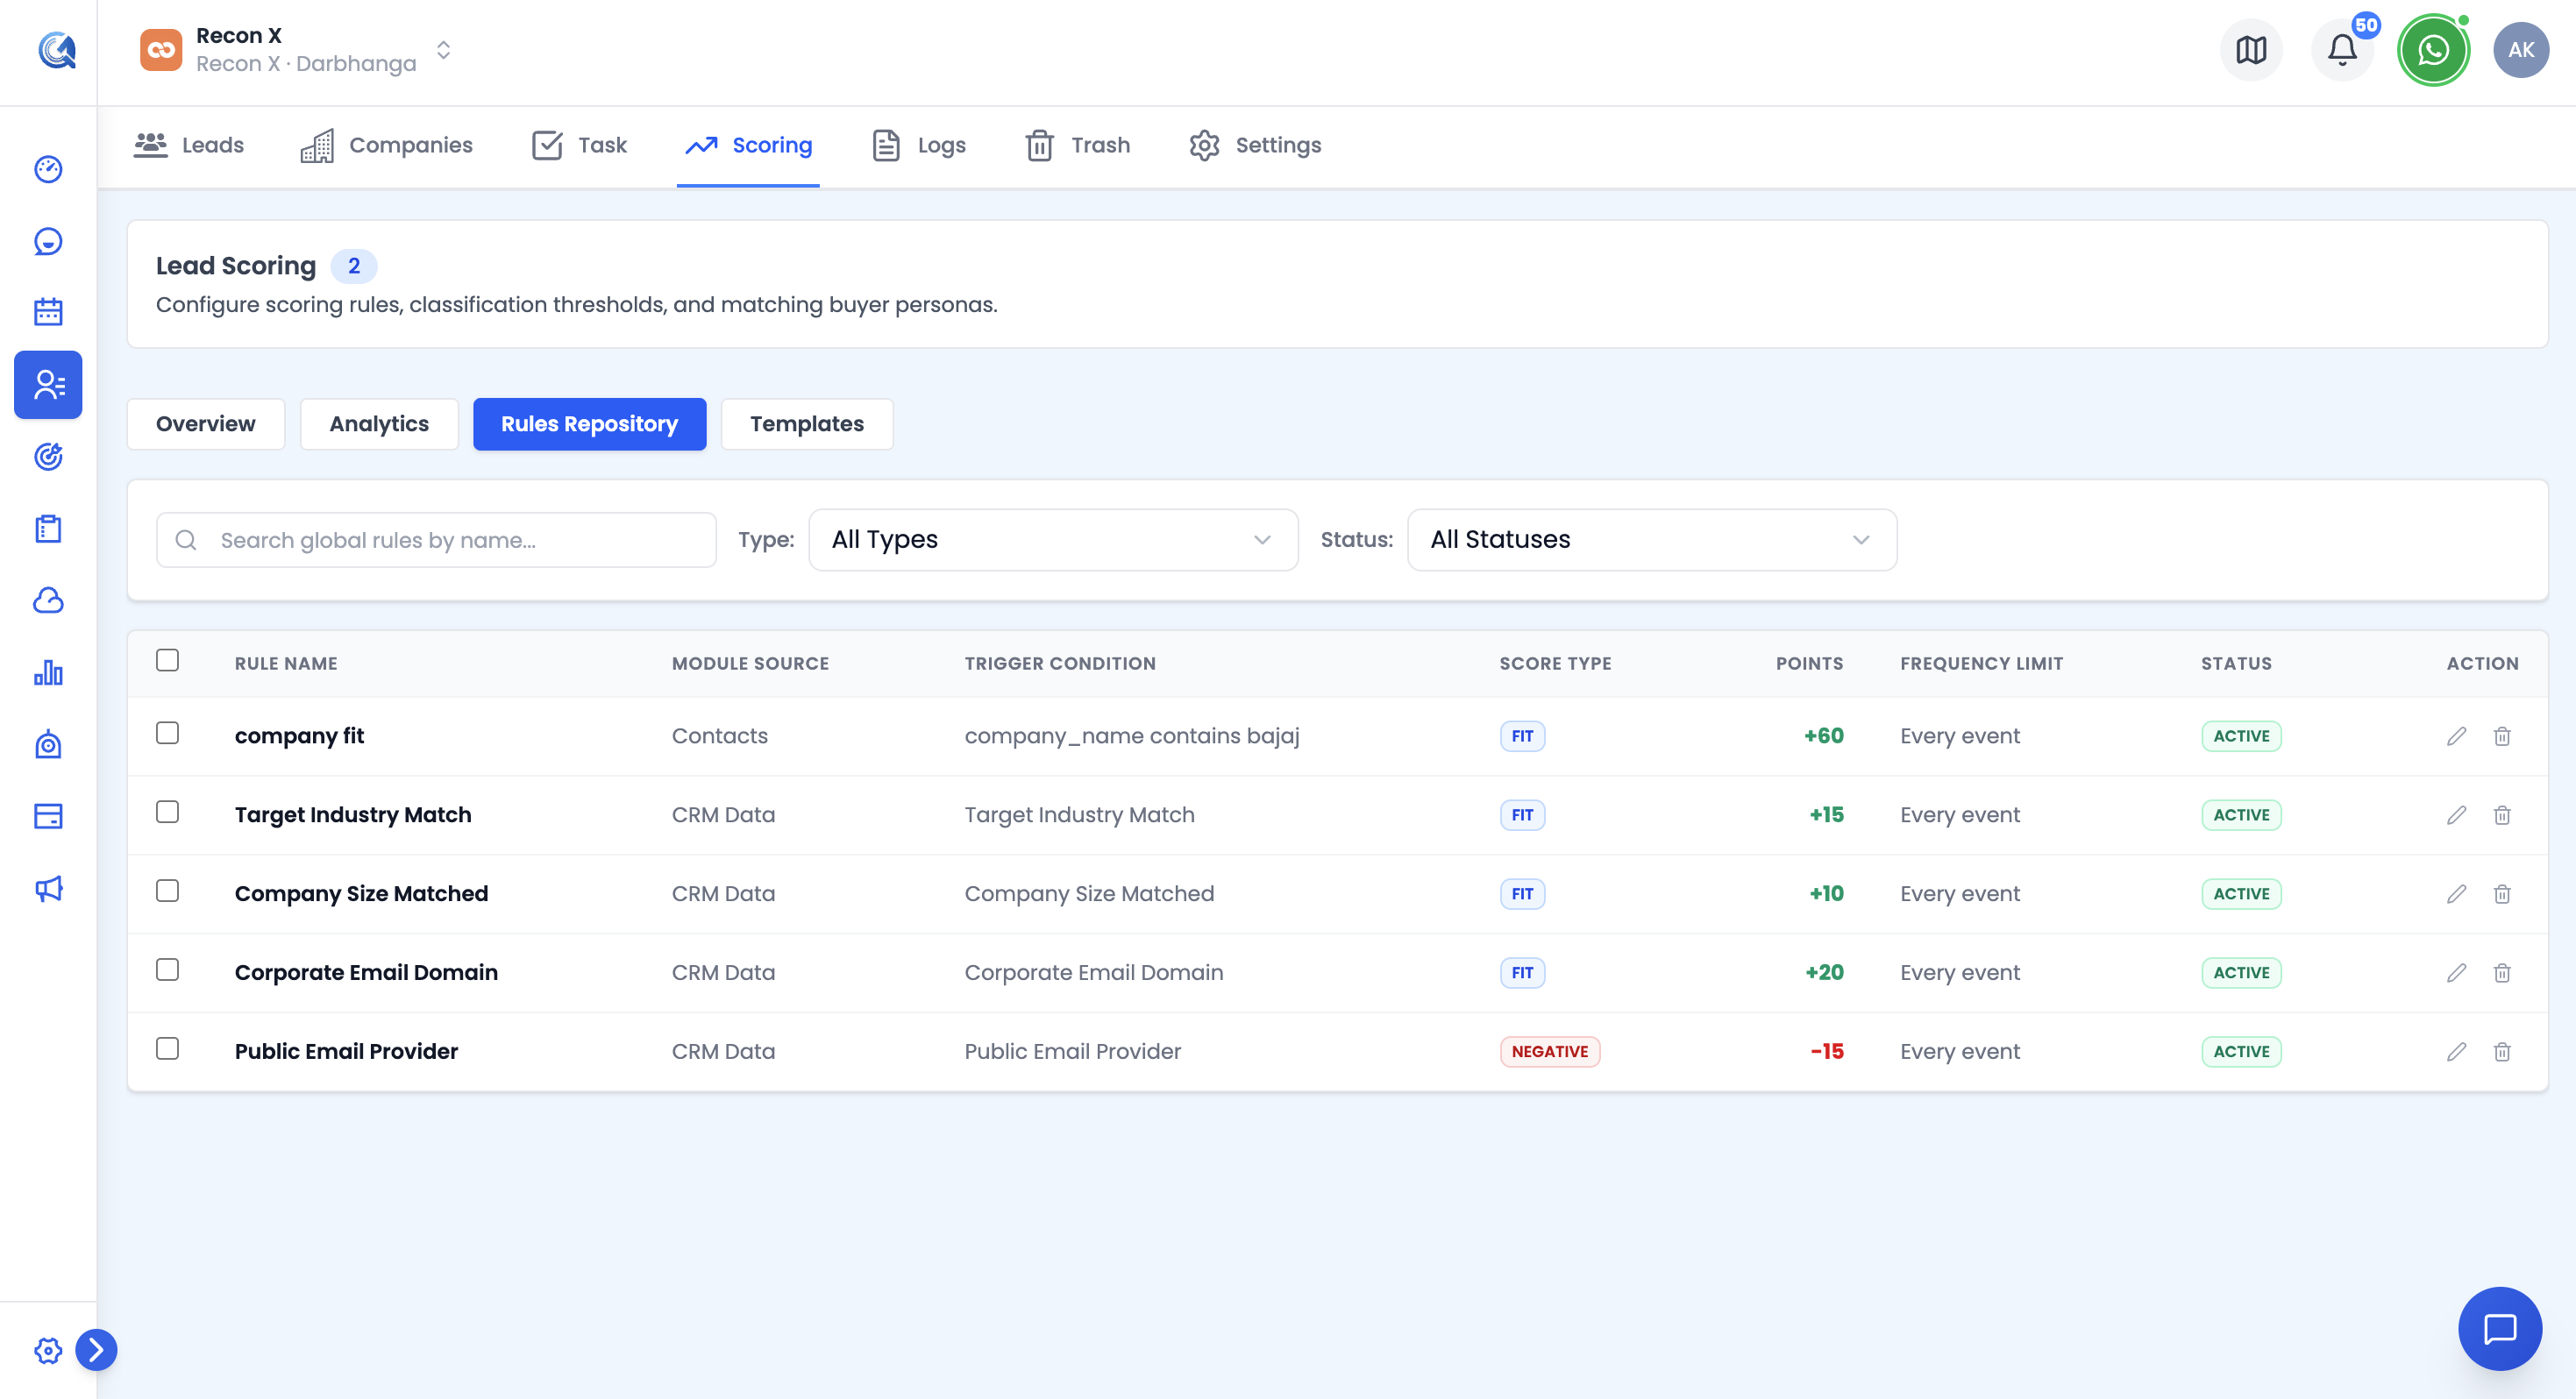Screen dimensions: 2576x1399
Task: Click the "Contacts" module source cell
Action: [x=720, y=736]
